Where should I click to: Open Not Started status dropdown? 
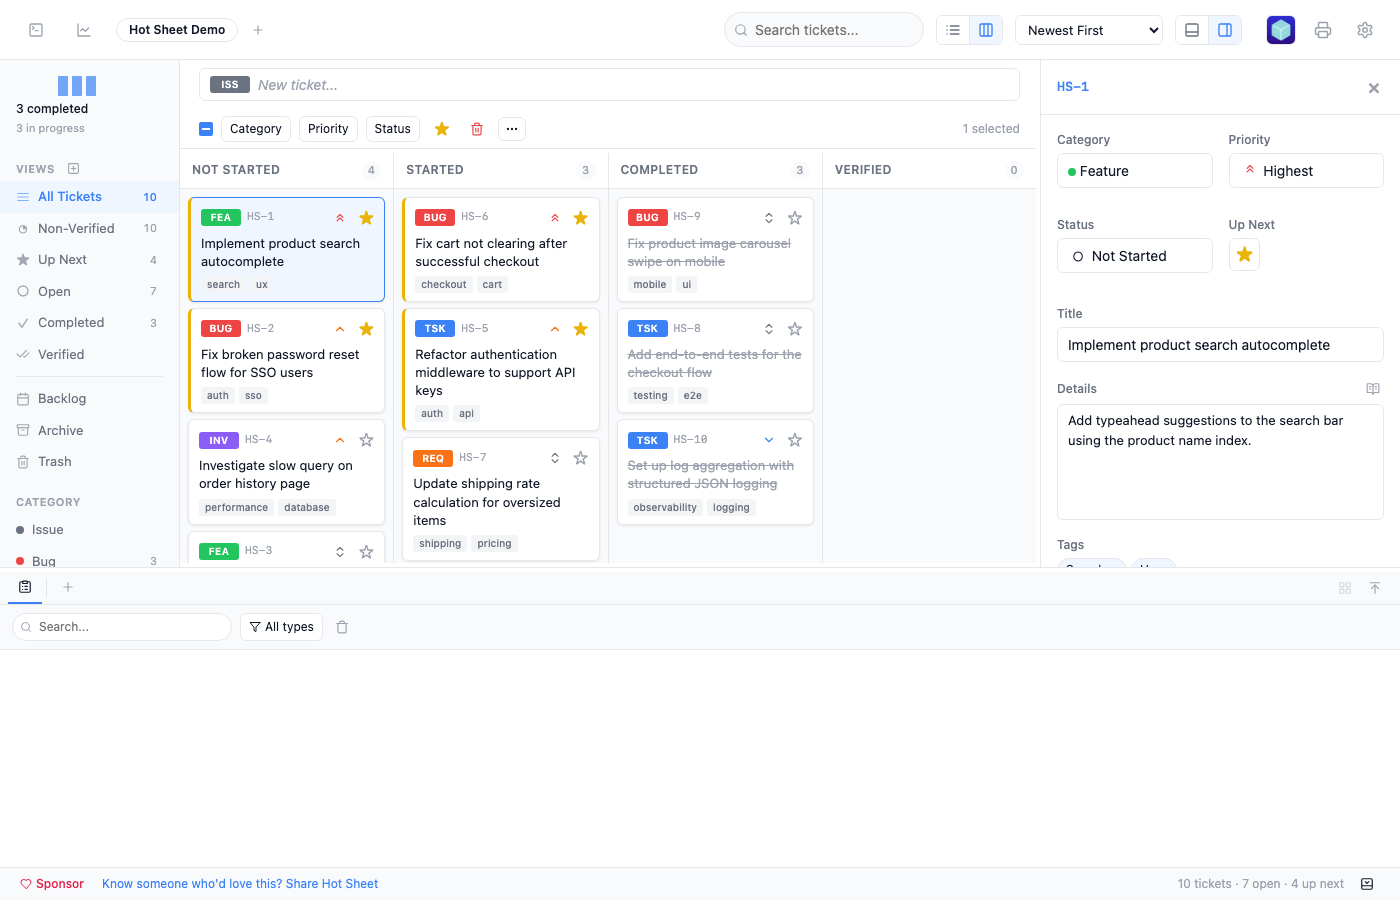point(1134,256)
